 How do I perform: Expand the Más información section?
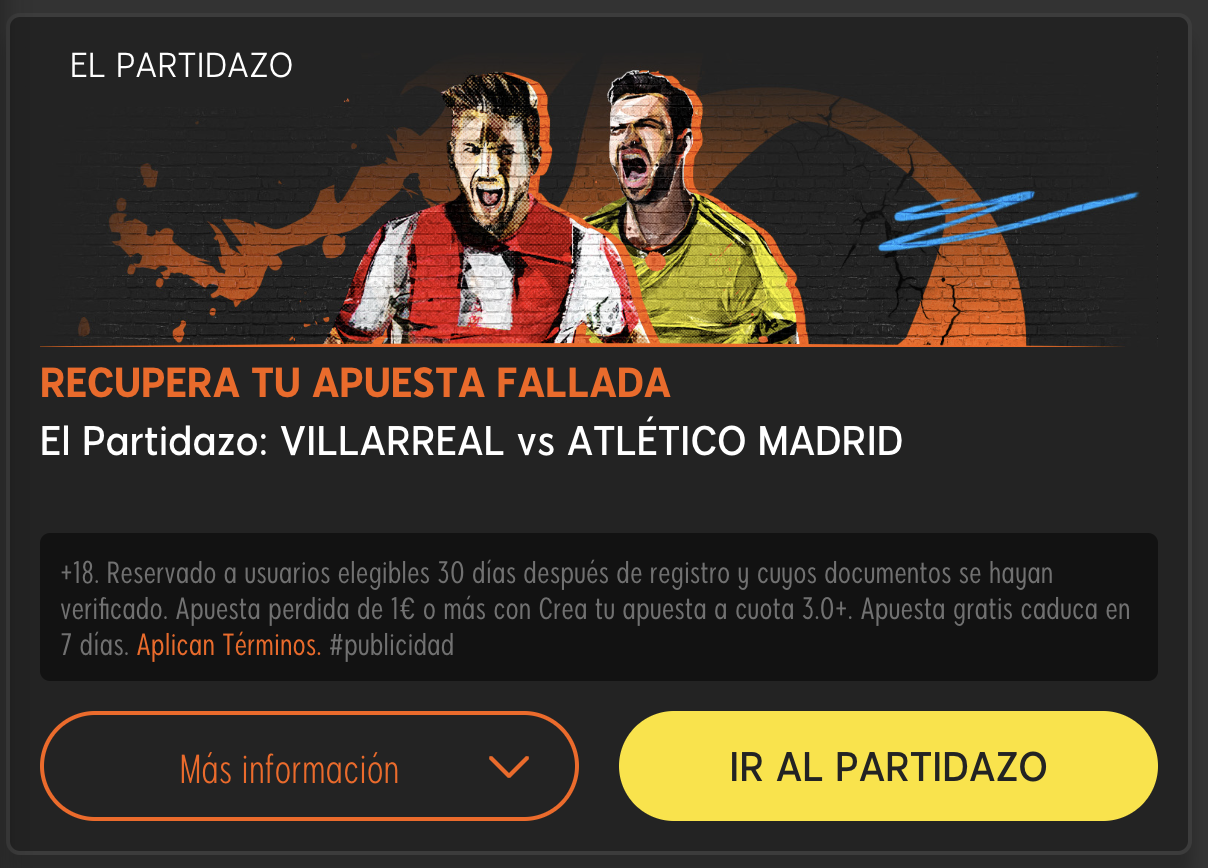[x=309, y=767]
